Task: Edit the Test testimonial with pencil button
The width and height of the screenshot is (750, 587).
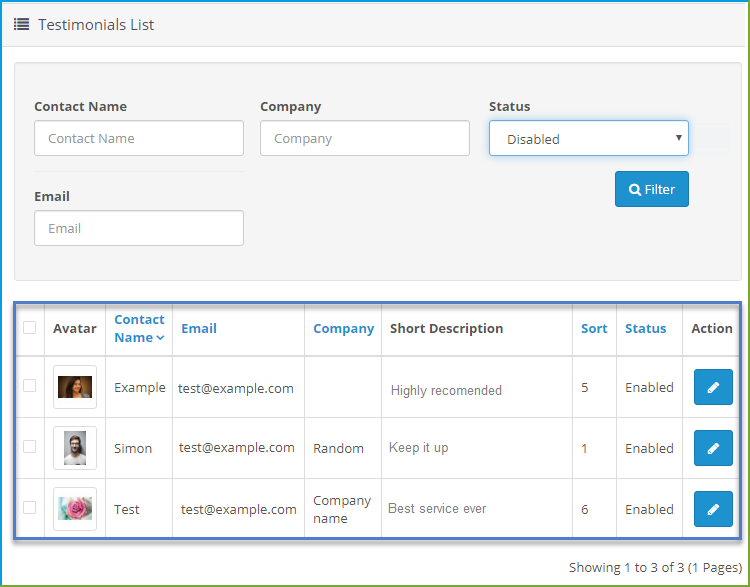Action: point(713,509)
